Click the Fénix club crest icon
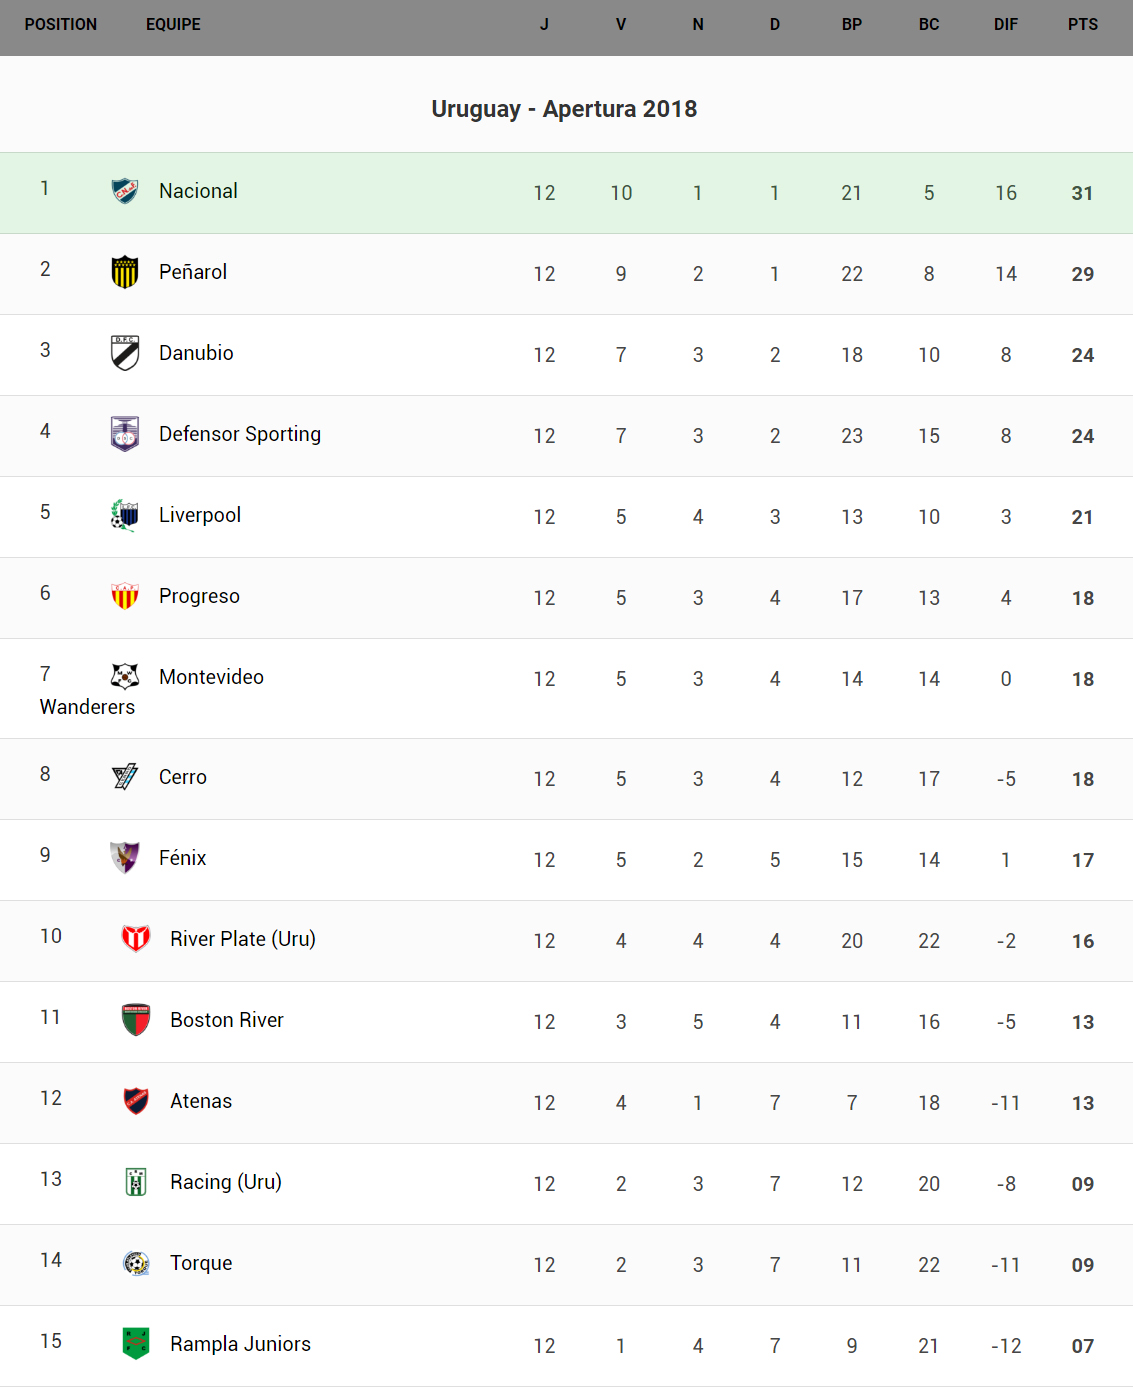This screenshot has width=1133, height=1396. click(125, 858)
